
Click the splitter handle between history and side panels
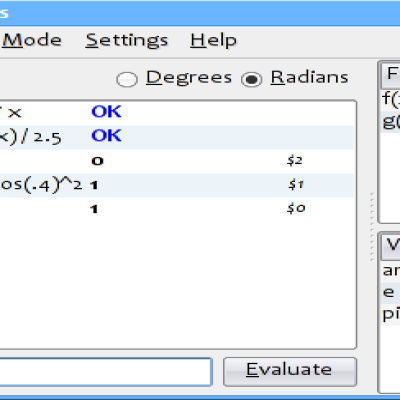coord(372,227)
